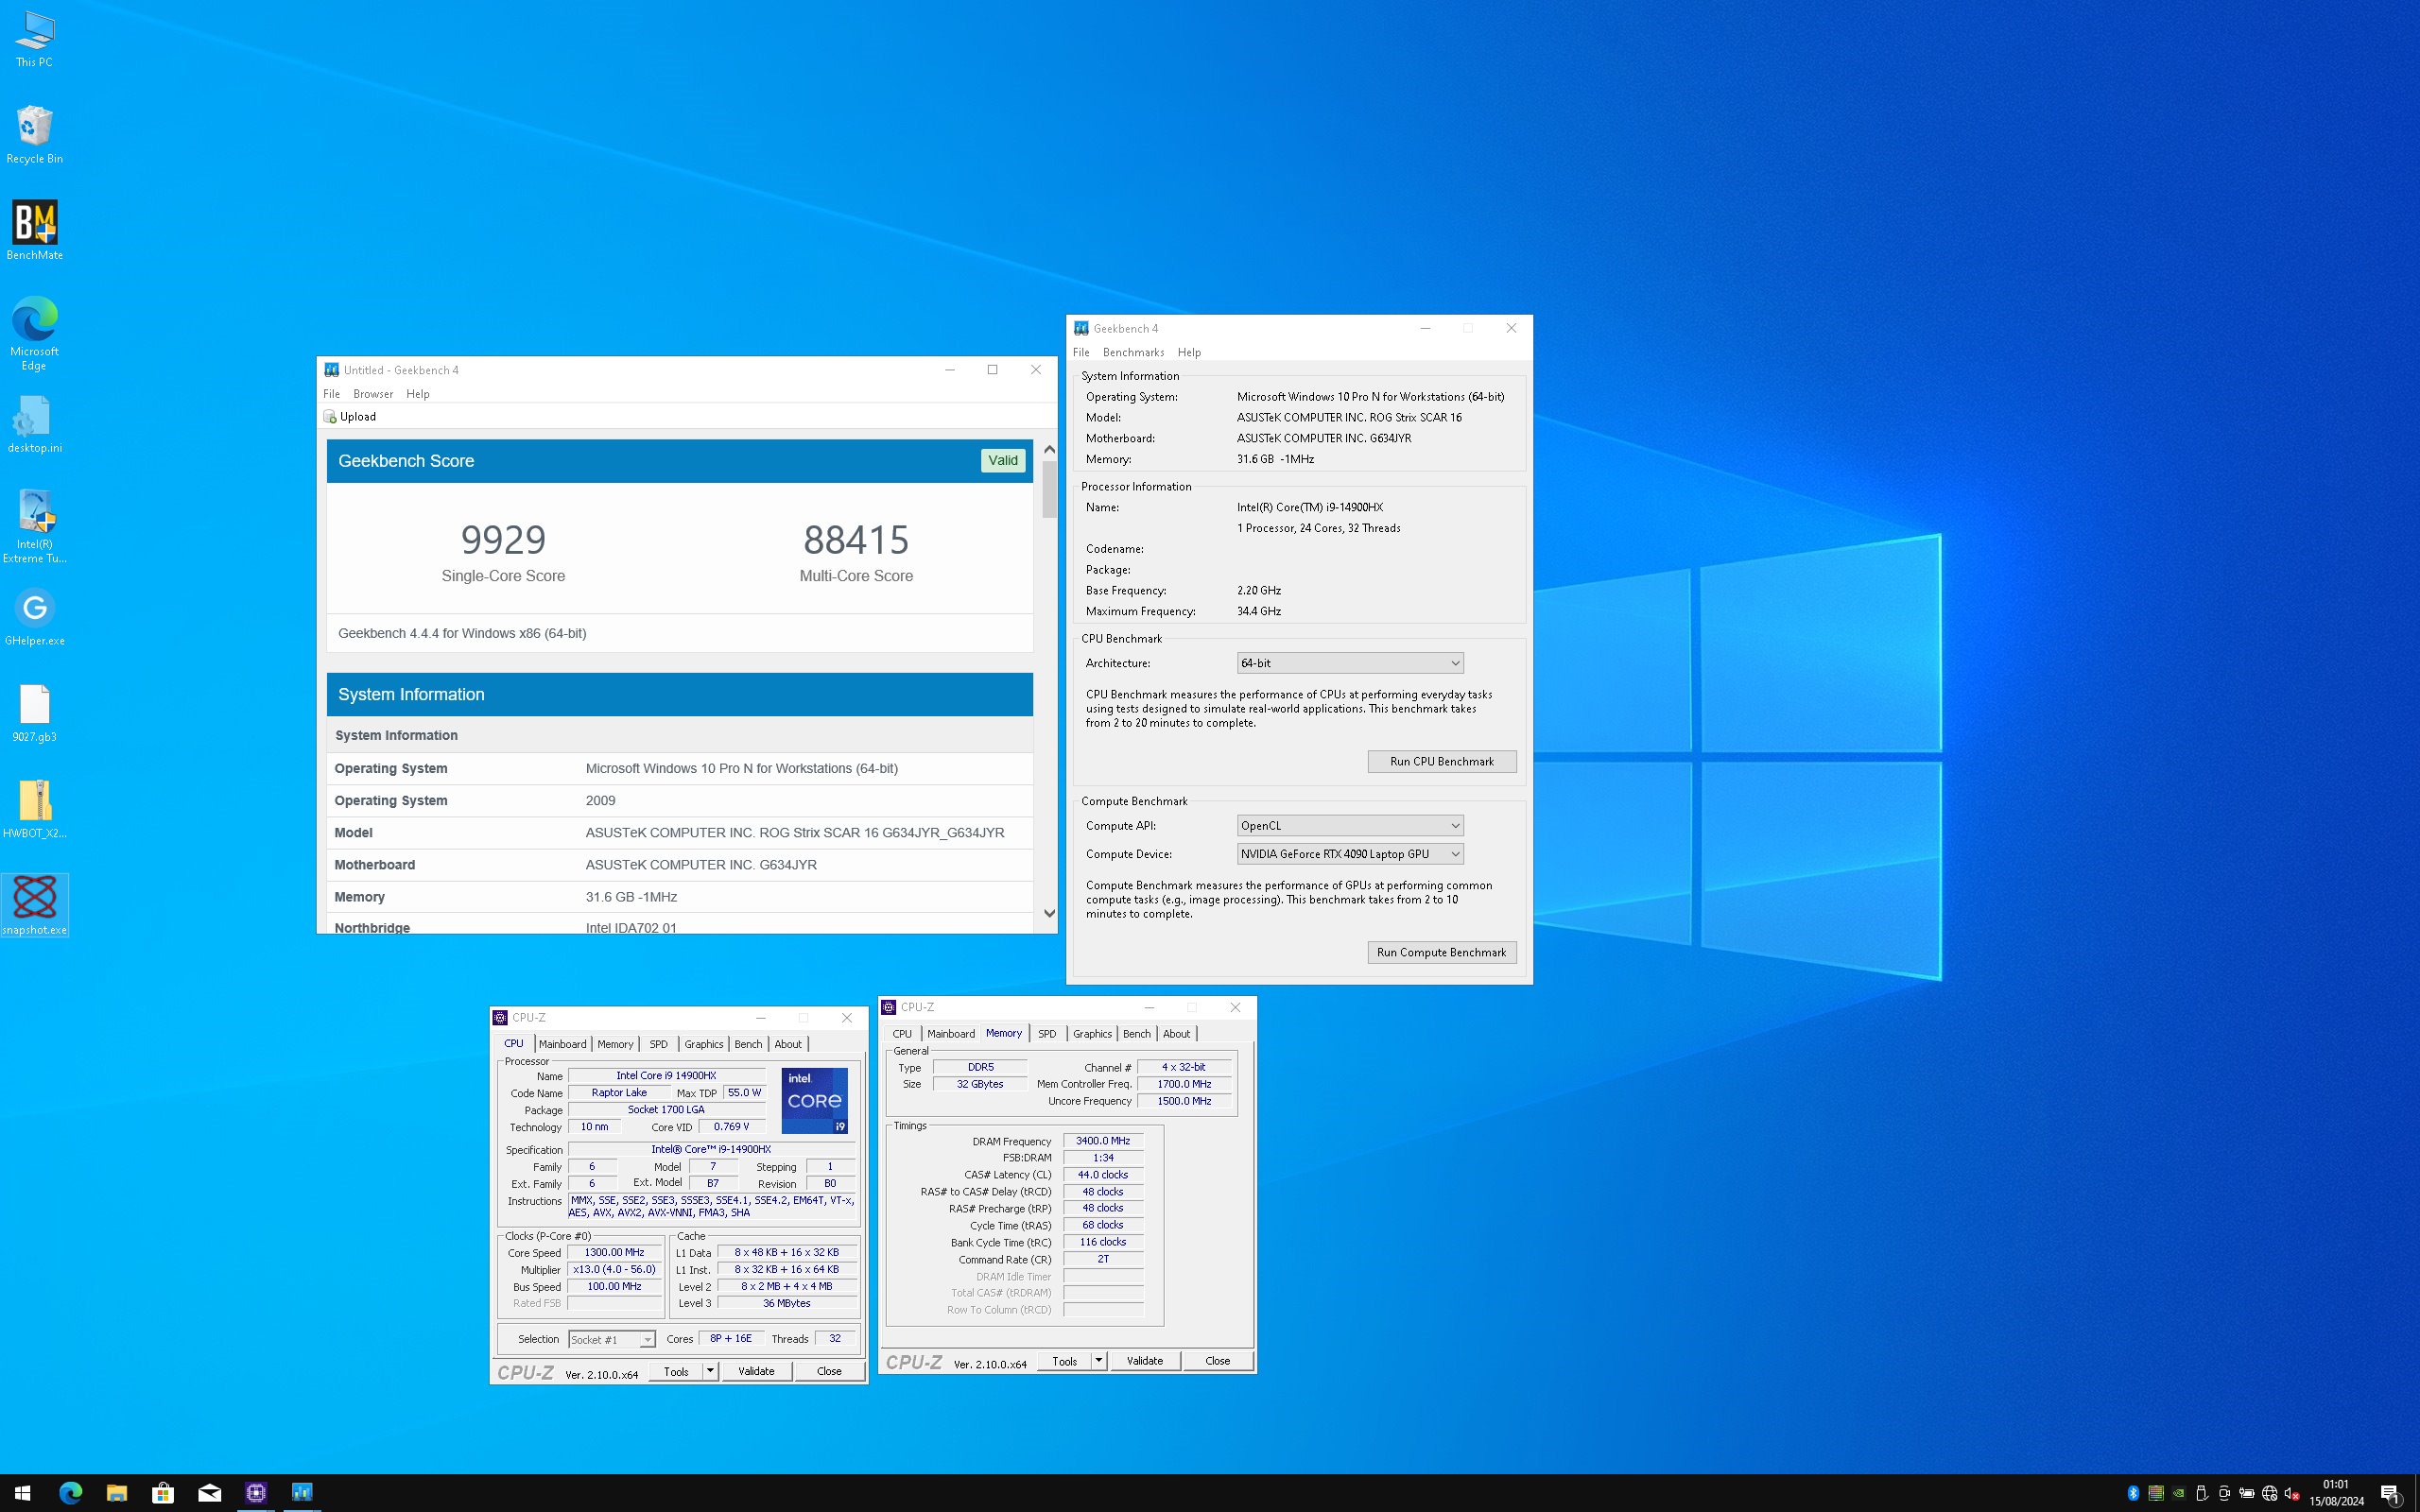Open the Compute API OpenCL dropdown
Viewport: 2420px width, 1512px height.
click(1350, 826)
